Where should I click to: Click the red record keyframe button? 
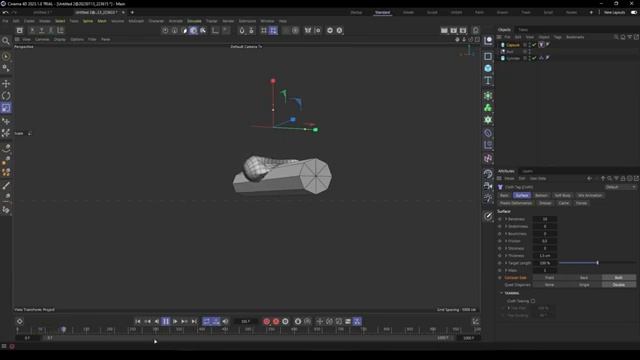pyautogui.click(x=267, y=322)
